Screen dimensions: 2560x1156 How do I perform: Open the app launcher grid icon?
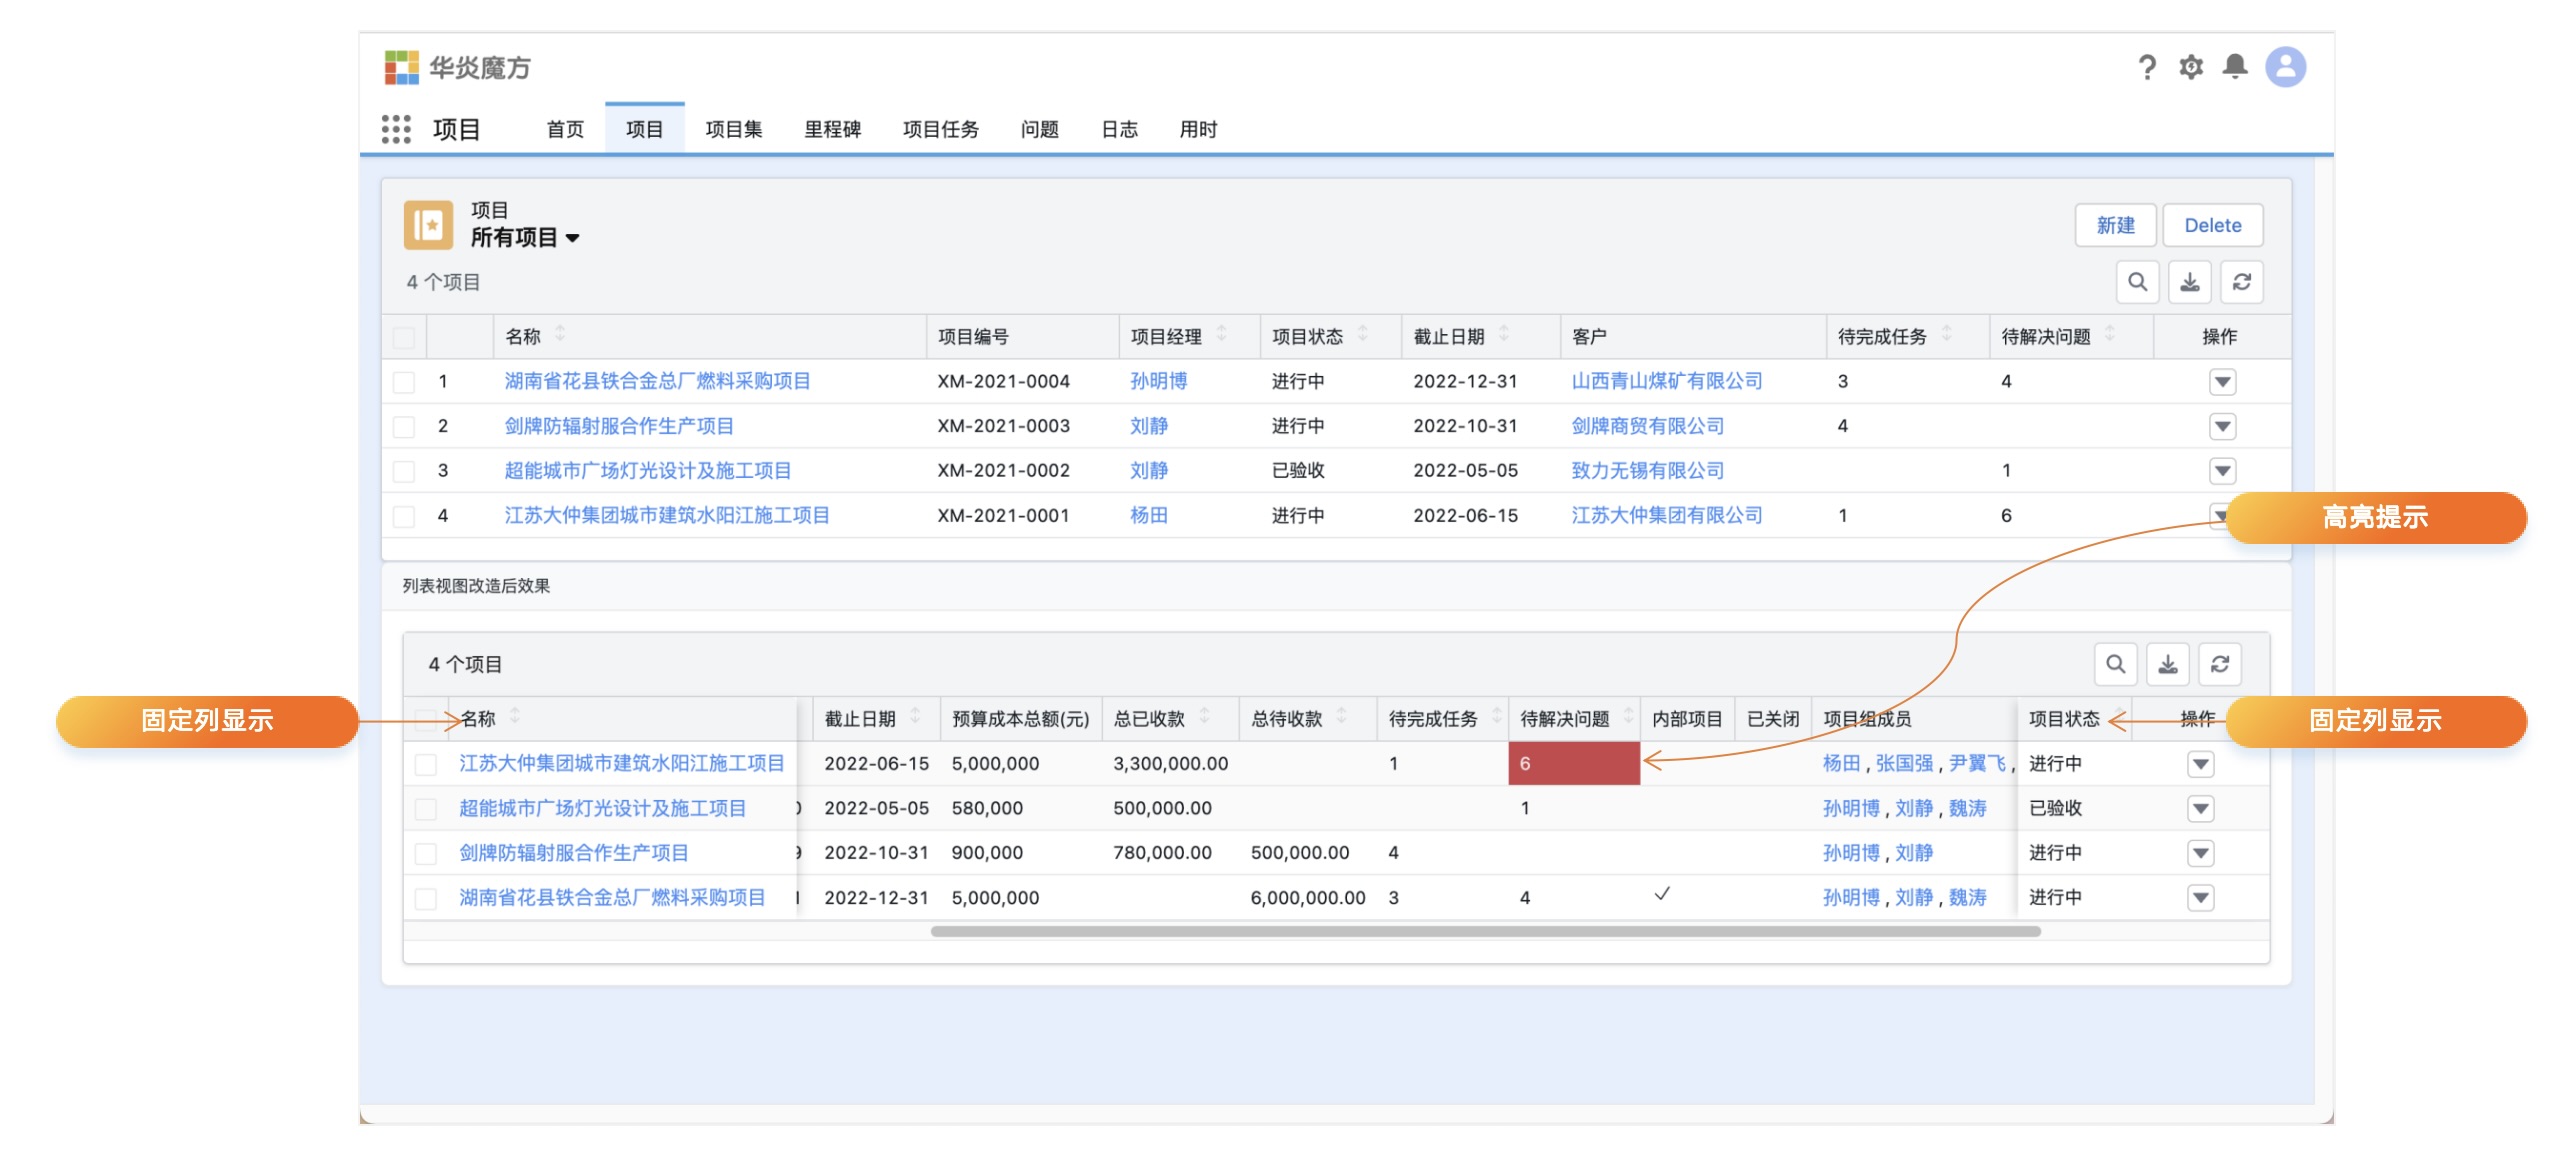click(396, 129)
